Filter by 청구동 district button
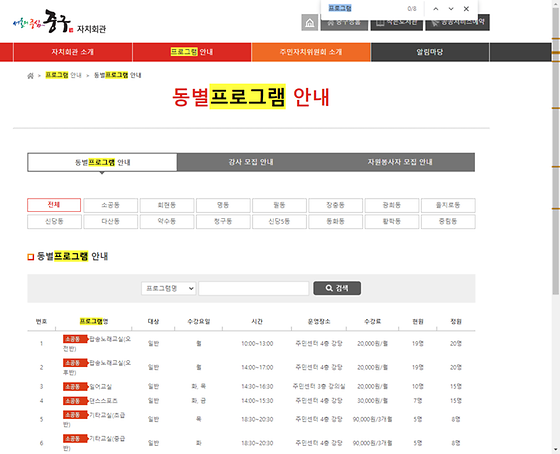Image resolution: width=560 pixels, height=454 pixels. 223,221
